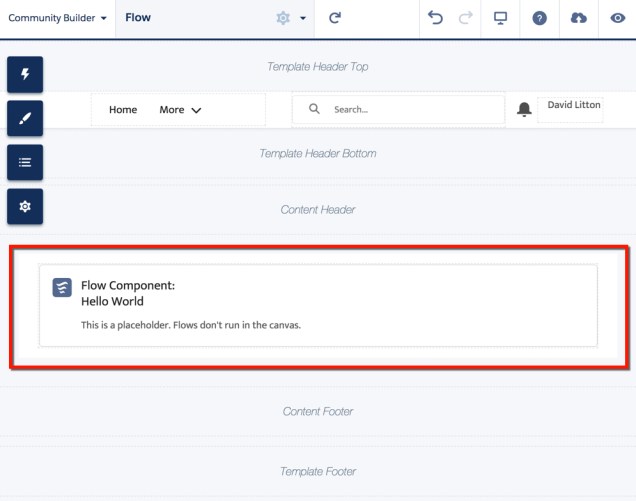
Task: Undo the last change
Action: (x=435, y=18)
